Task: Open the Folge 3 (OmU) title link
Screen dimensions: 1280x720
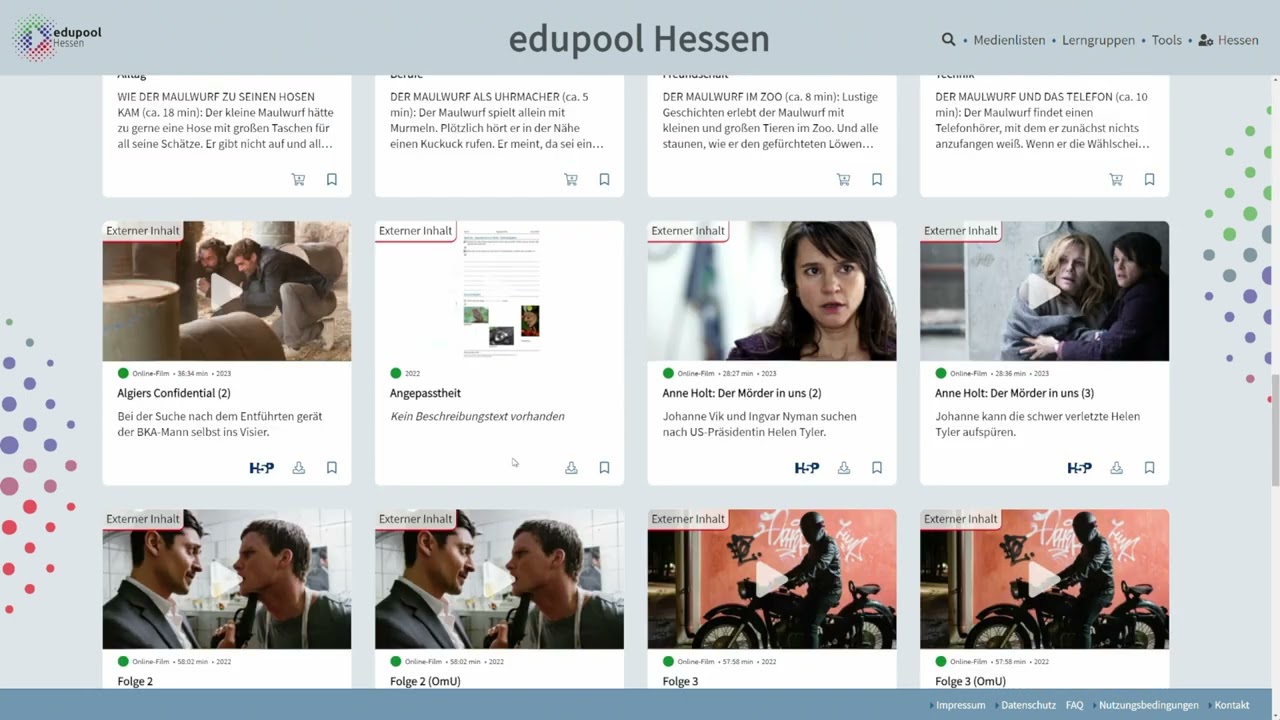Action: (x=970, y=681)
